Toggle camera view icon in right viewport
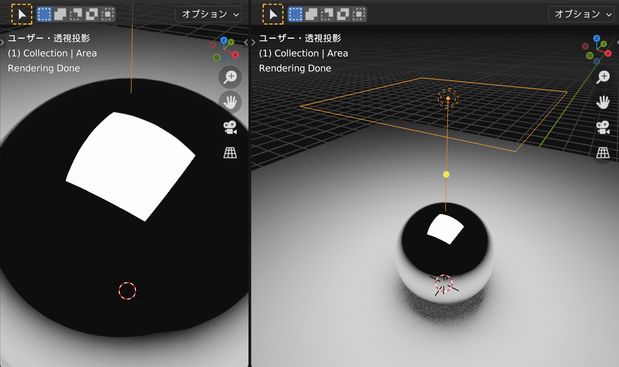 603,127
